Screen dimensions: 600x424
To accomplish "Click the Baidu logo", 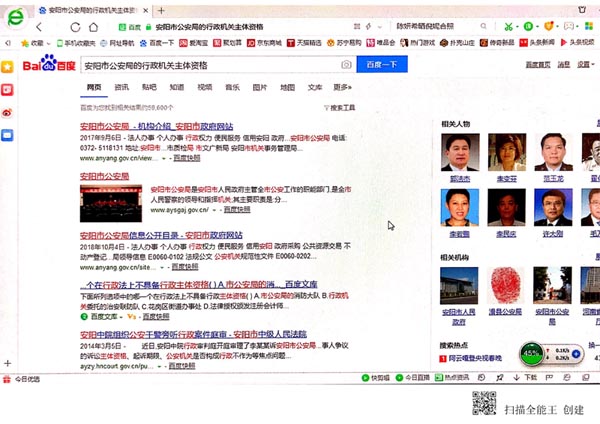I will pos(47,66).
